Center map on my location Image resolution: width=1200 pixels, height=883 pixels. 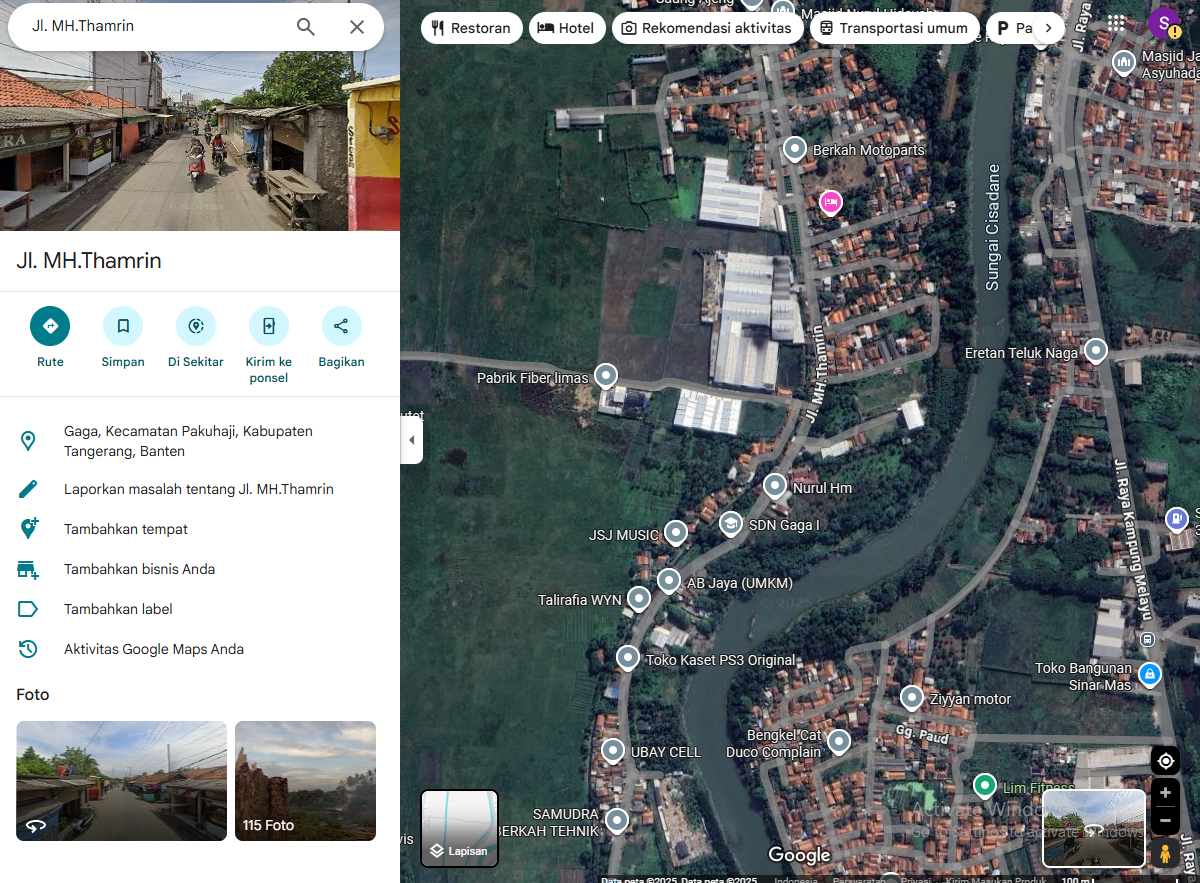1165,761
